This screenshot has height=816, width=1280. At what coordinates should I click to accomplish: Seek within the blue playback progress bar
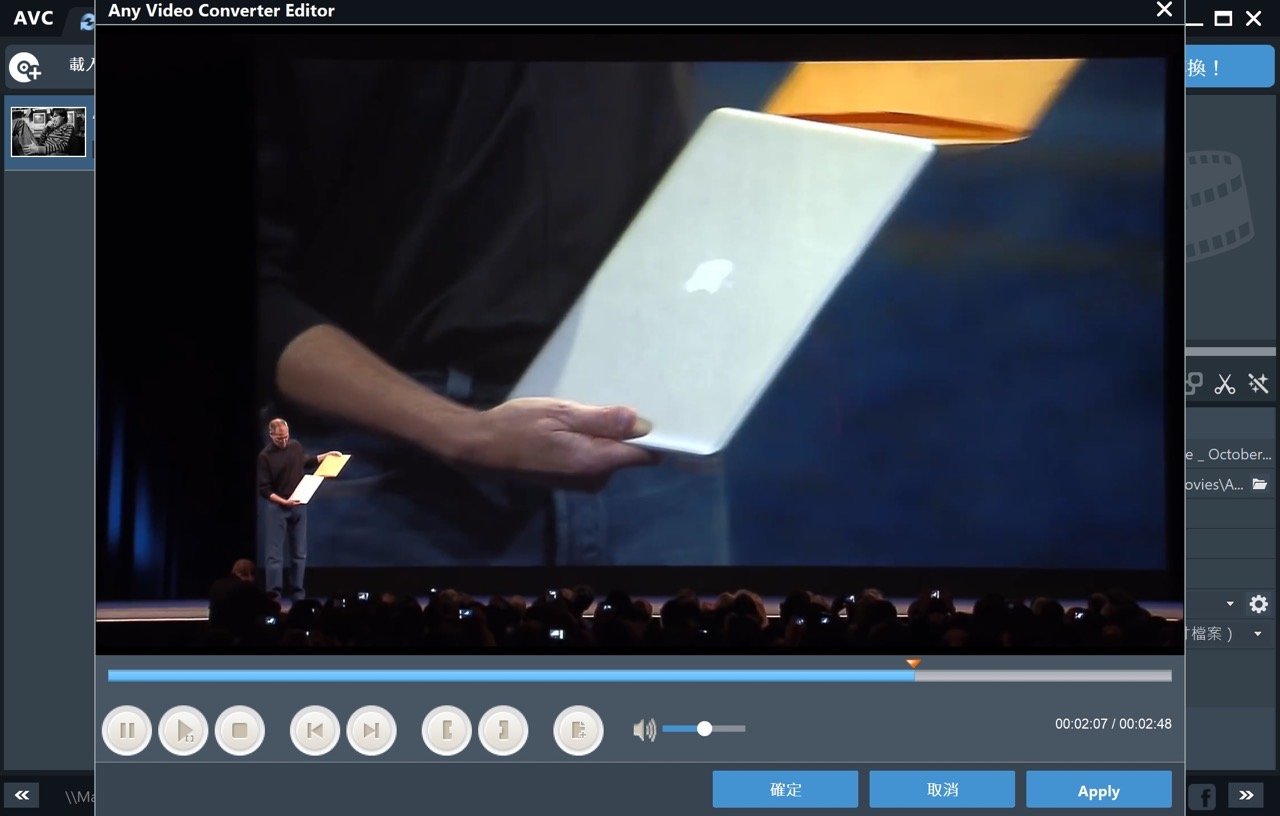tap(639, 676)
